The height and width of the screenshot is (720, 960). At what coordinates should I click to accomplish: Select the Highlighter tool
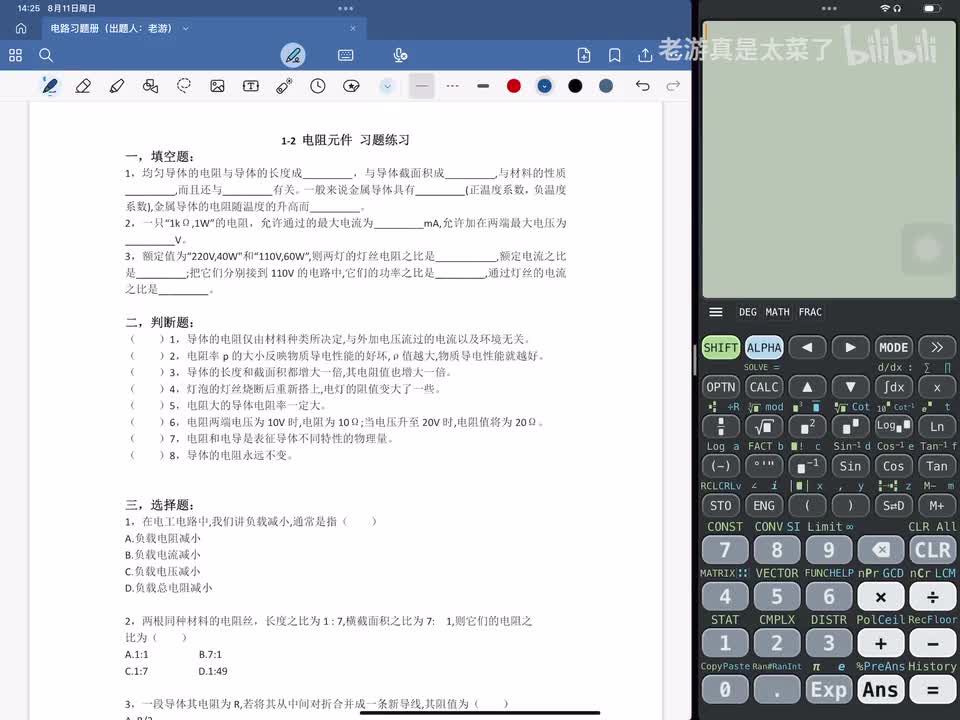pyautogui.click(x=117, y=86)
